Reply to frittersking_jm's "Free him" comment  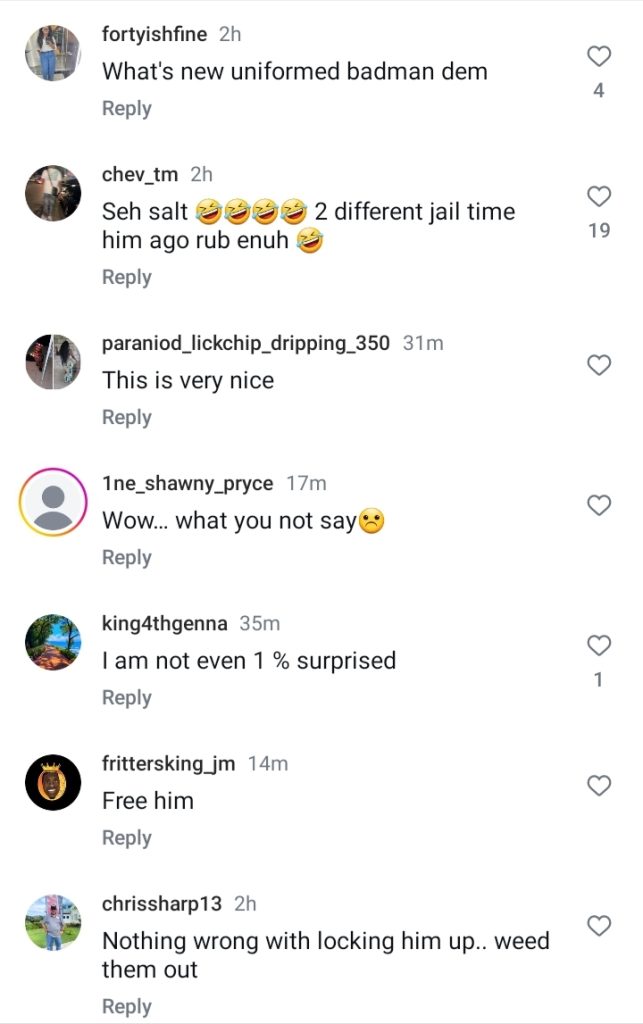click(x=126, y=837)
